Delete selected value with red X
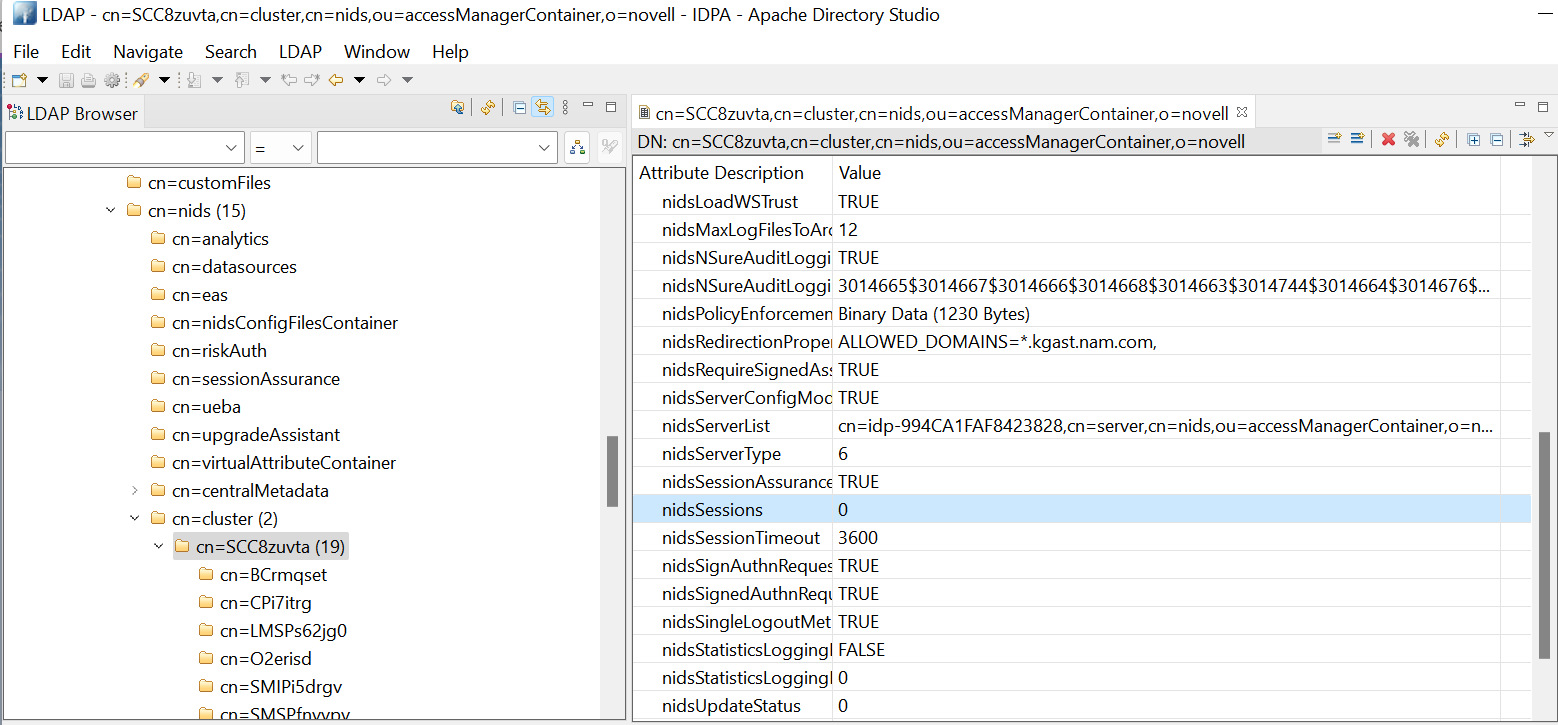This screenshot has width=1558, height=725. point(1388,140)
